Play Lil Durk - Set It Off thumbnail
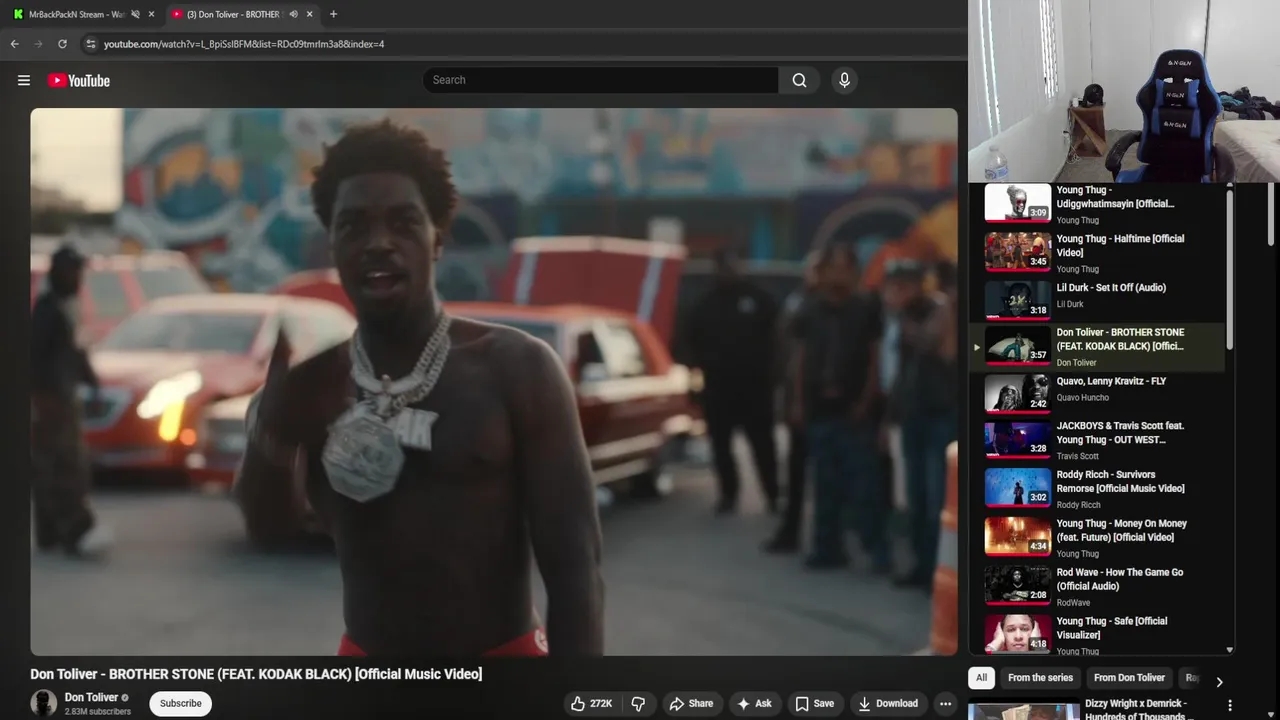The height and width of the screenshot is (720, 1280). coord(1017,301)
